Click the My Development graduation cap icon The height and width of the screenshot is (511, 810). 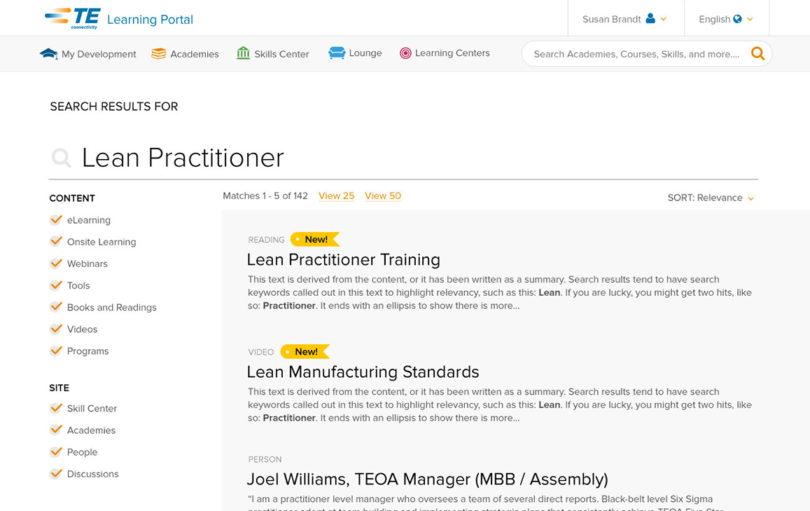pyautogui.click(x=49, y=53)
